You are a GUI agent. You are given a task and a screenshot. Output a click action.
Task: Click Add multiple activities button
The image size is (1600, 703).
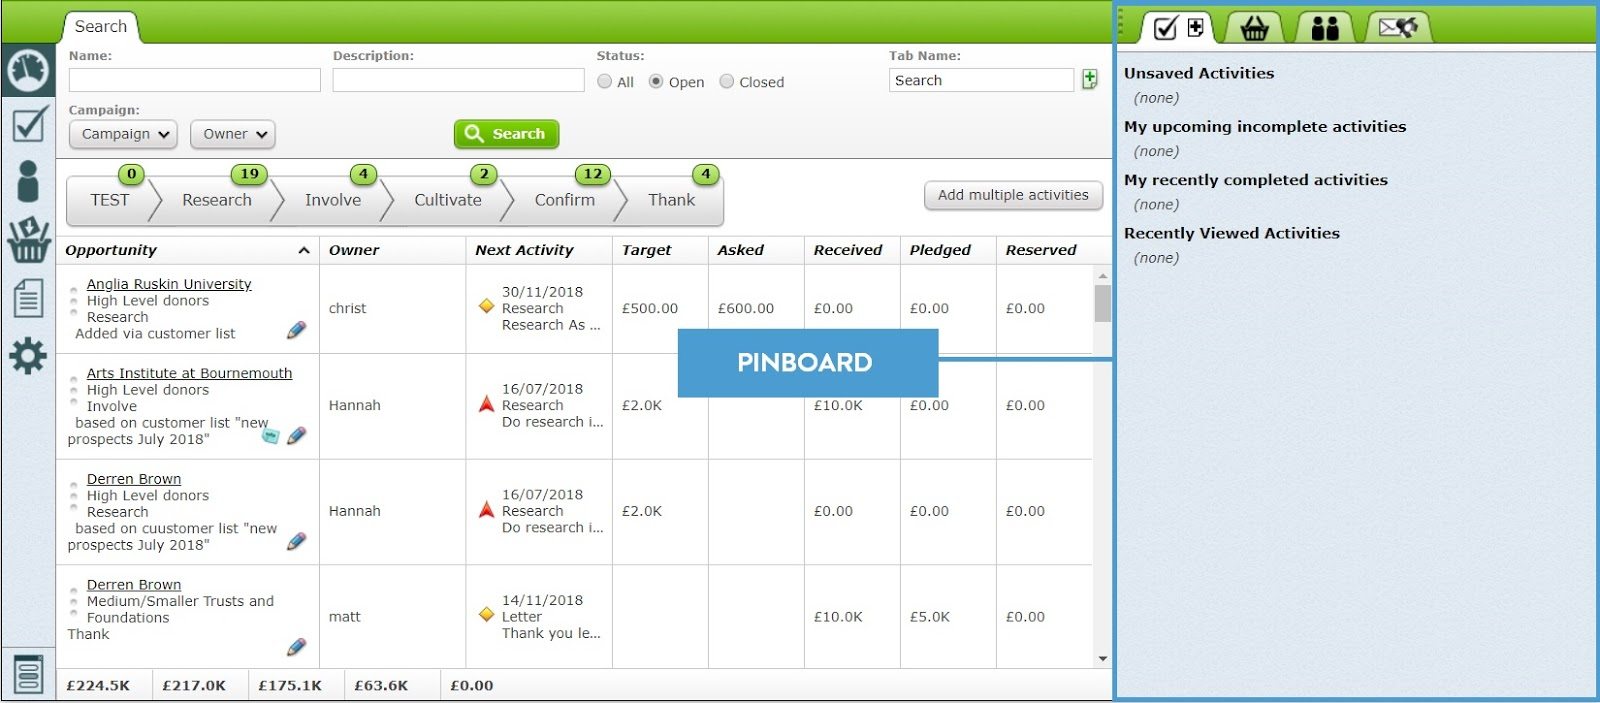tap(1013, 195)
